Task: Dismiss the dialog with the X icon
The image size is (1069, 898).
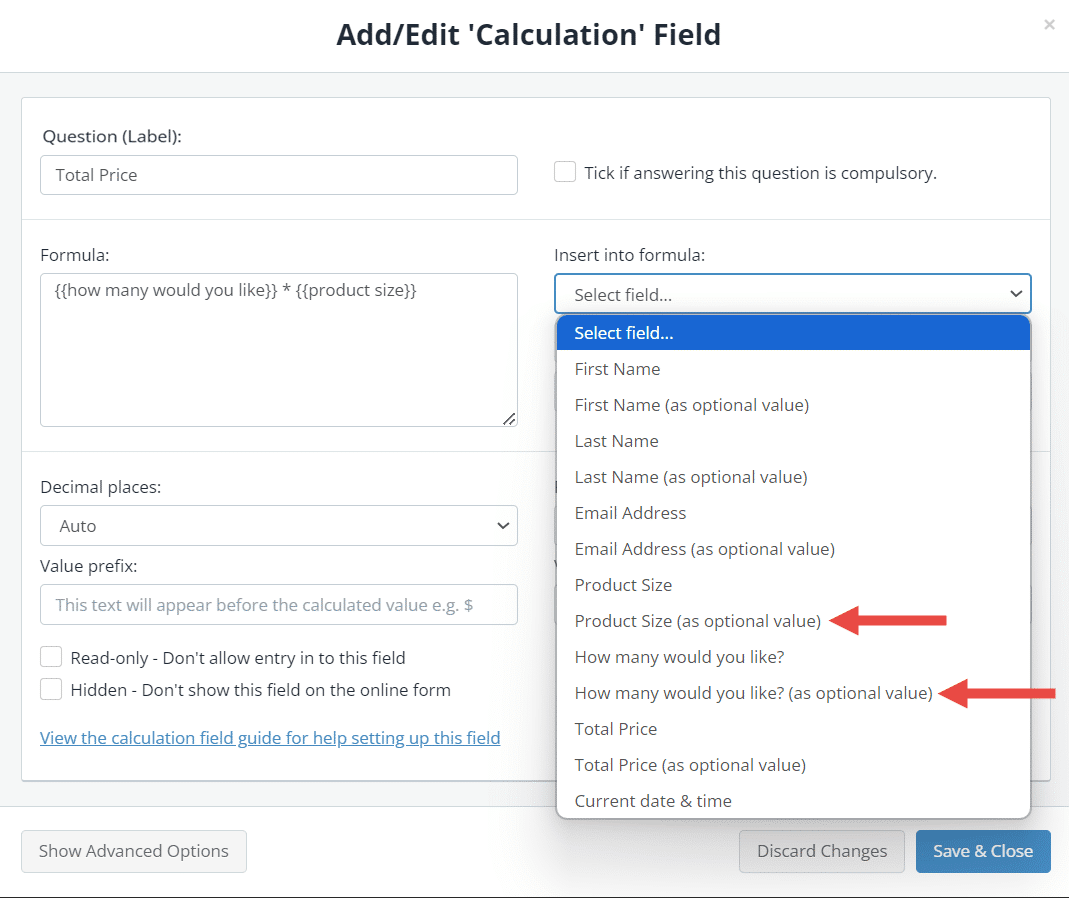Action: click(1049, 24)
